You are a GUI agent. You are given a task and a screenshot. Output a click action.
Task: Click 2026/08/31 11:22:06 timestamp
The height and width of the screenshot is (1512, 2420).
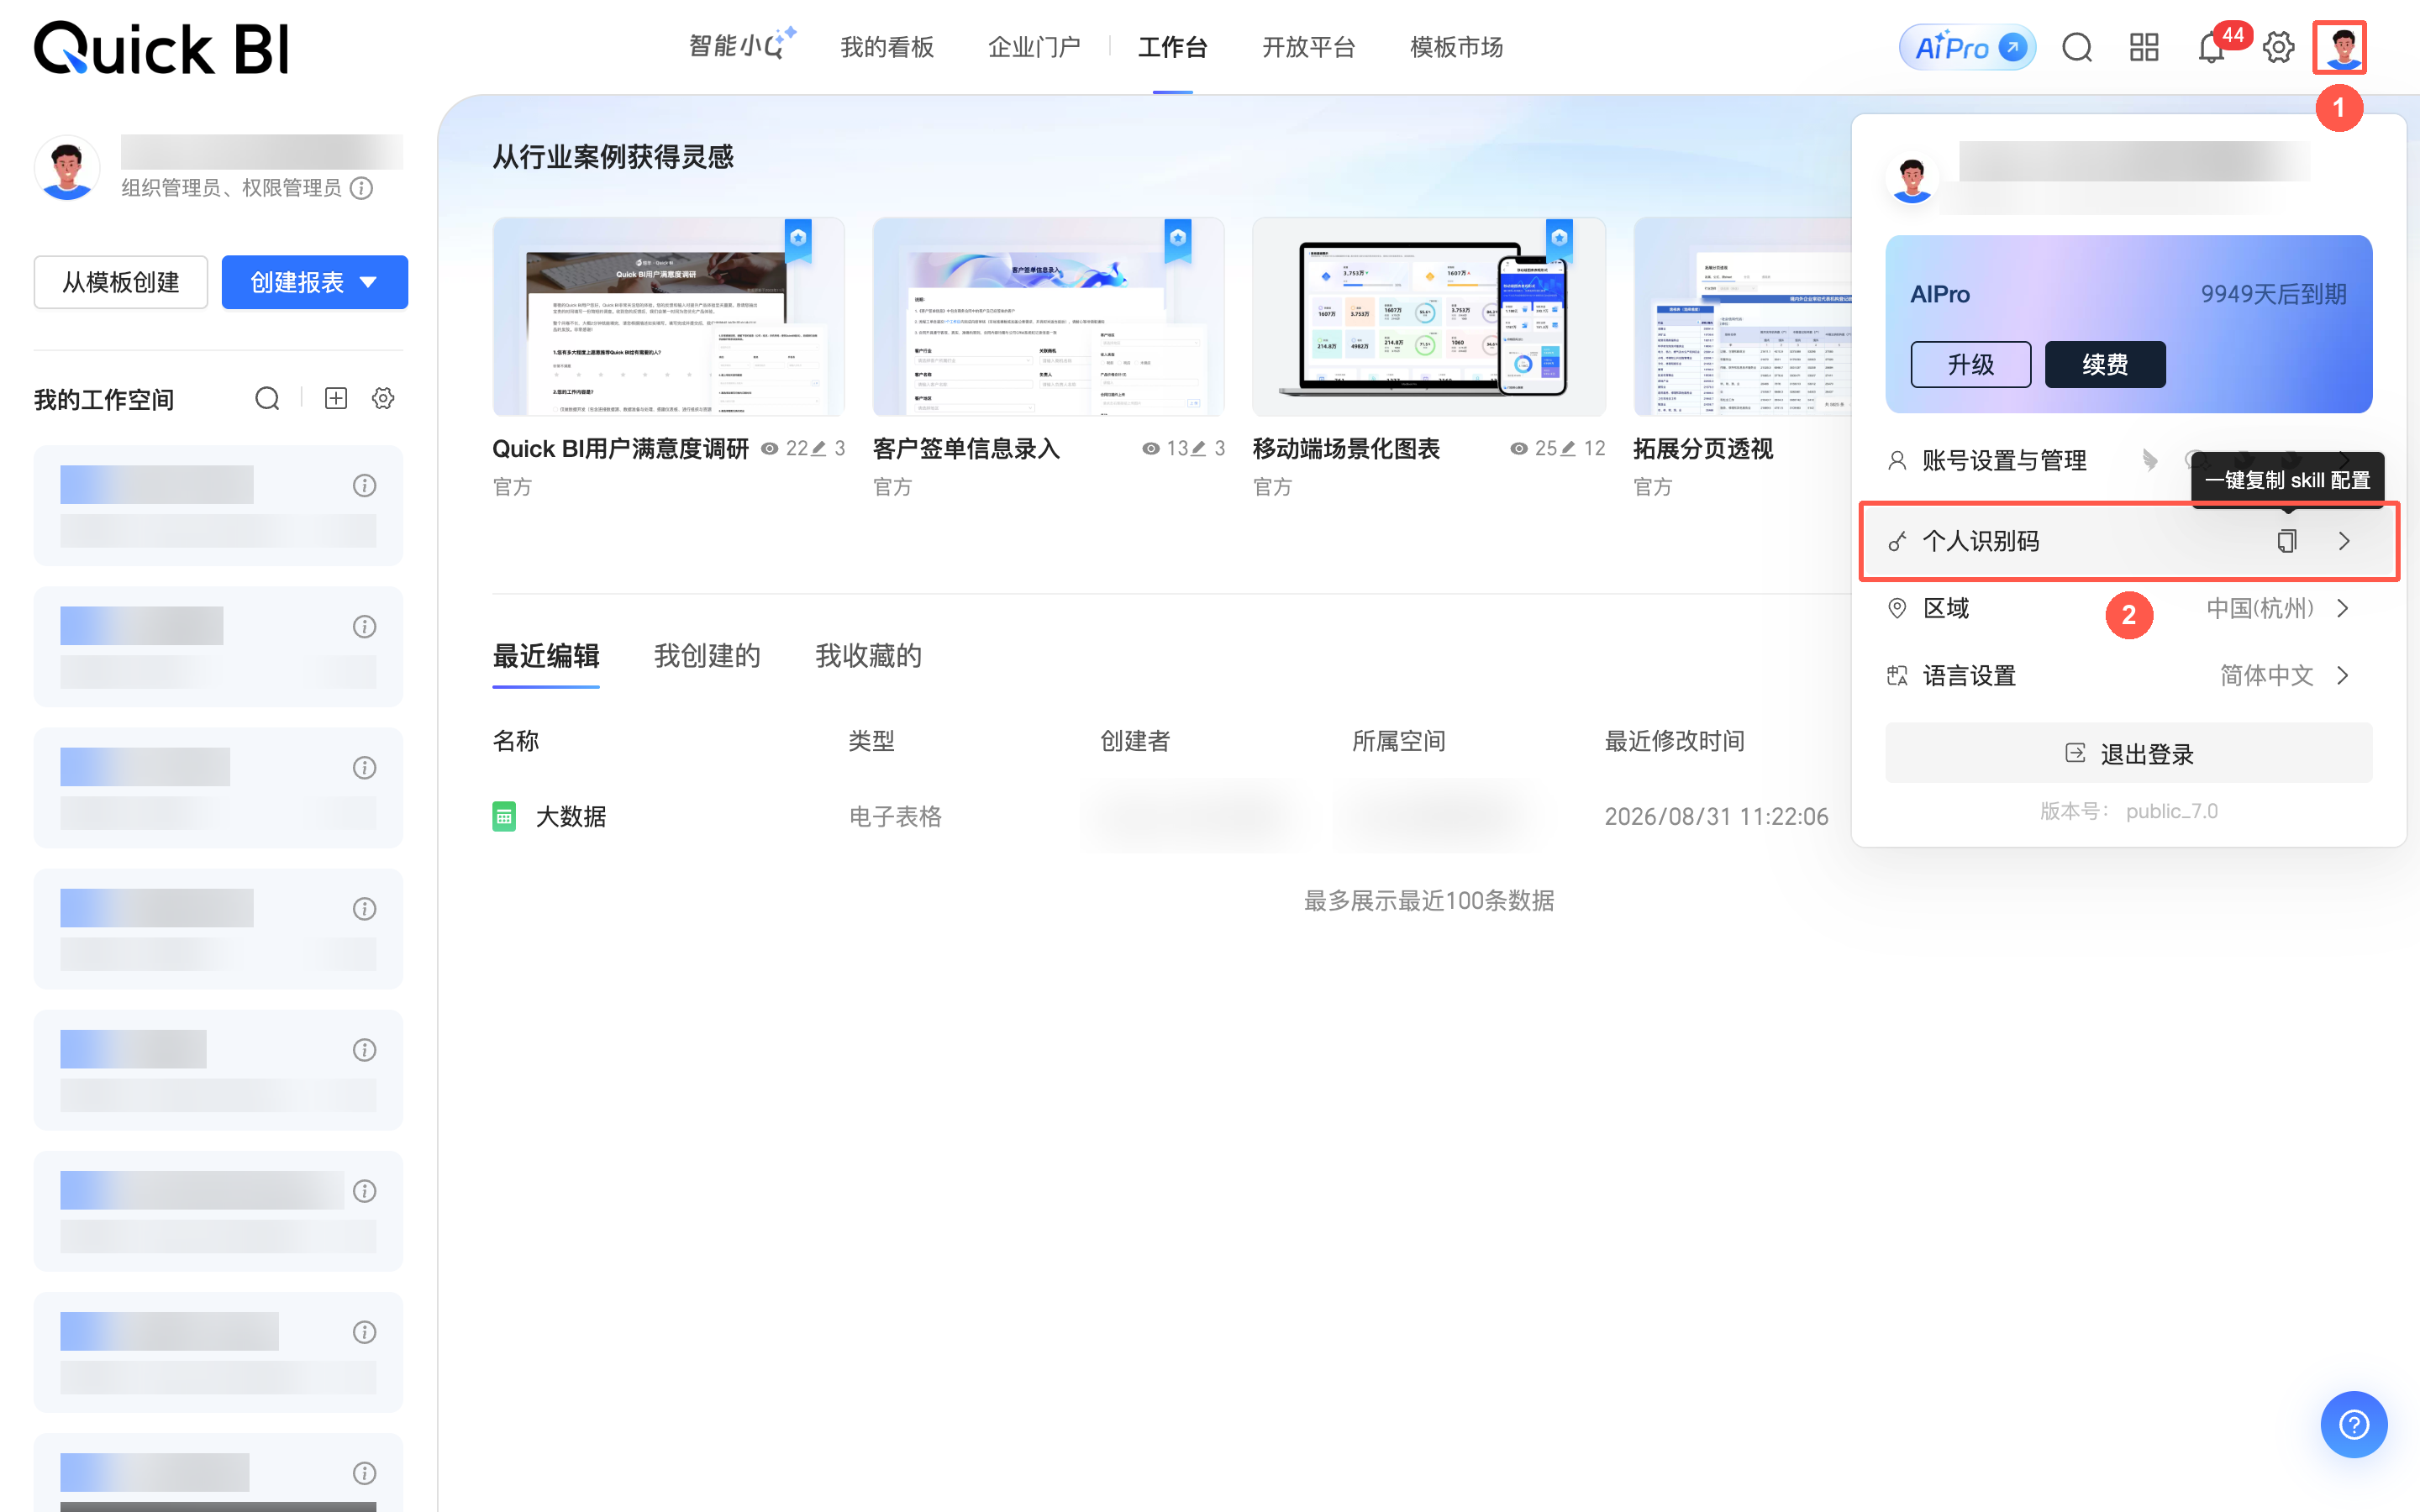click(x=1716, y=816)
